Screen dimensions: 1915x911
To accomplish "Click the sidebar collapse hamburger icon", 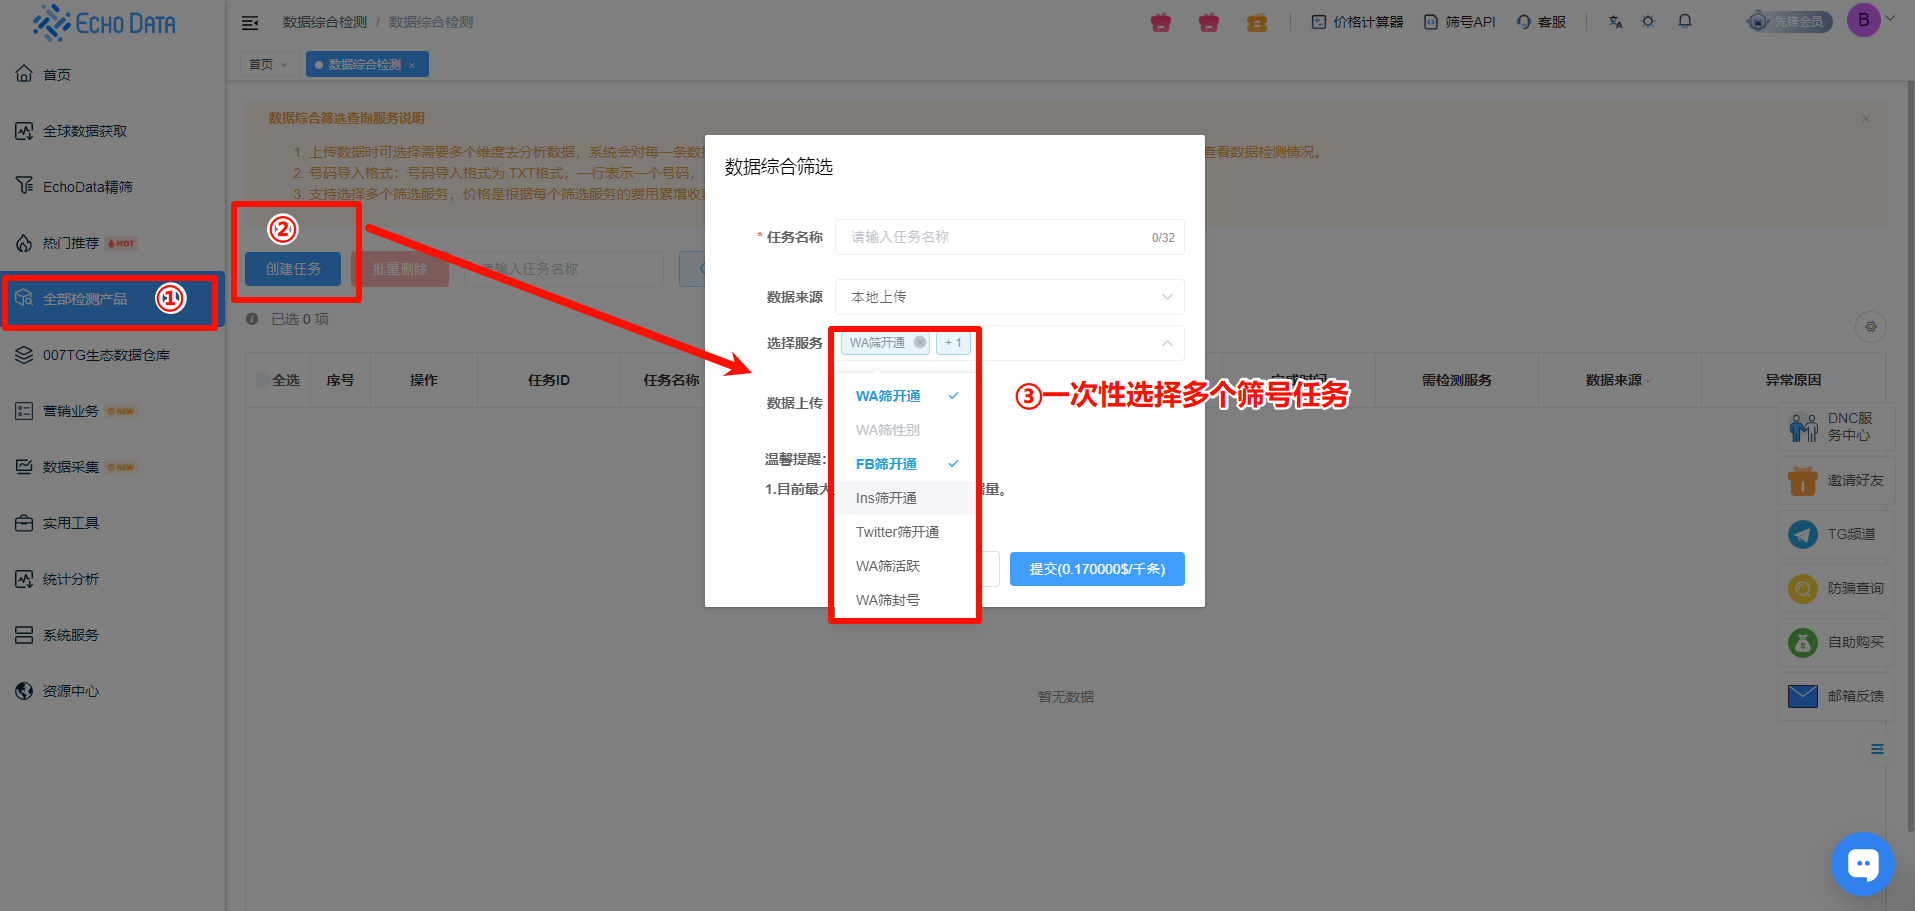I will tap(250, 22).
